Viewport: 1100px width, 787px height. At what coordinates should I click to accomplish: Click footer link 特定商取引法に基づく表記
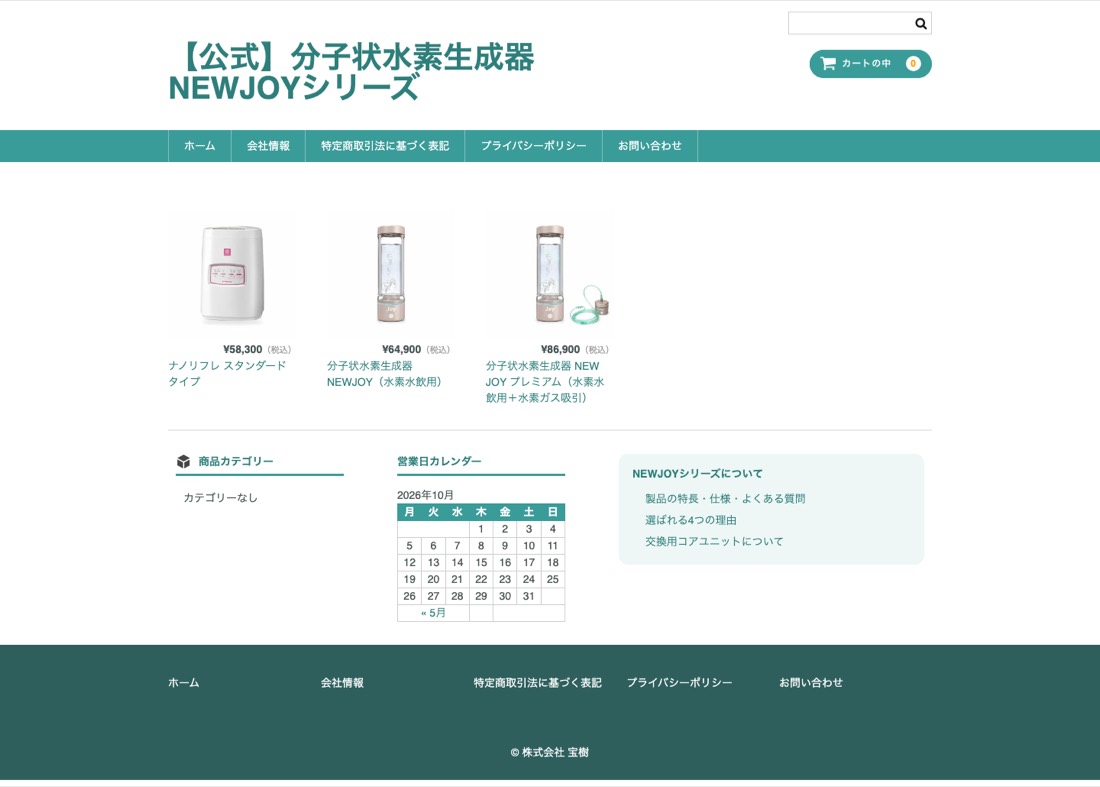pos(537,682)
